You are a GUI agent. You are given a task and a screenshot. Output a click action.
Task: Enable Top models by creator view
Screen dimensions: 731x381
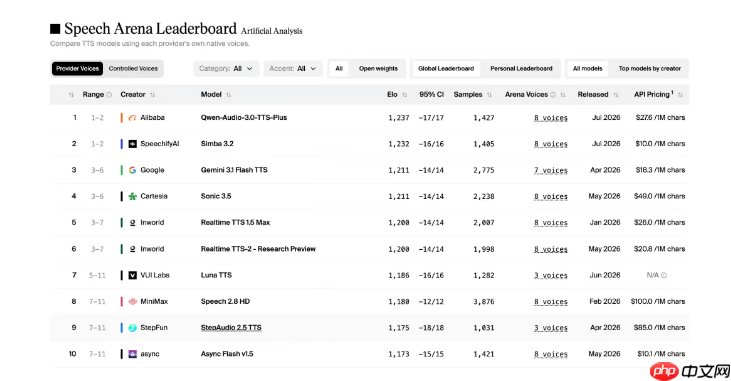(x=649, y=69)
